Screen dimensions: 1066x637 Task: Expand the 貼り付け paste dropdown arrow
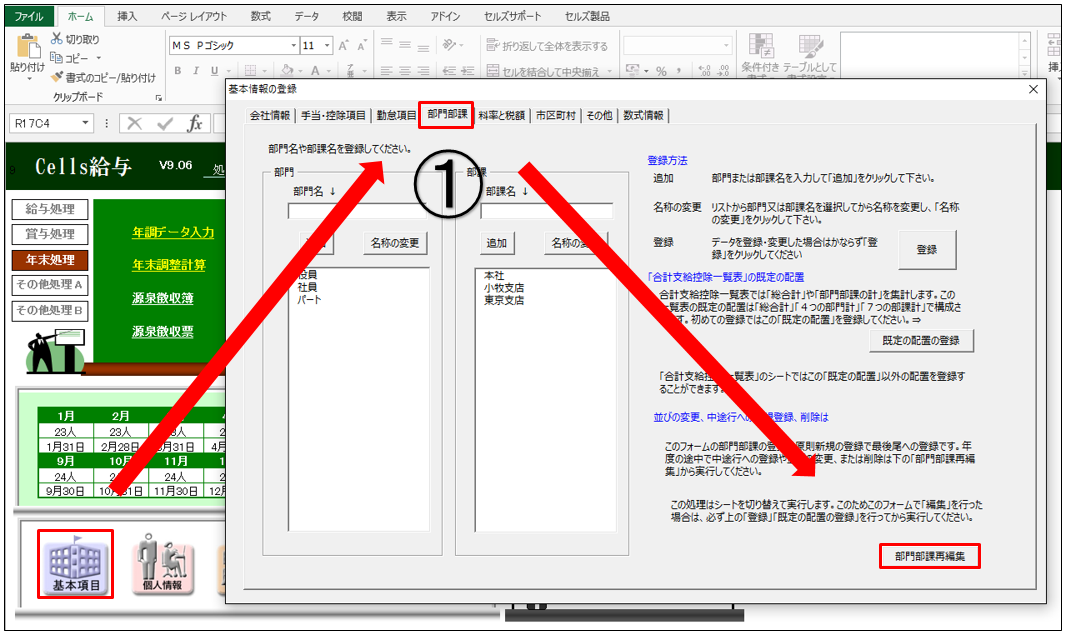[x=29, y=79]
